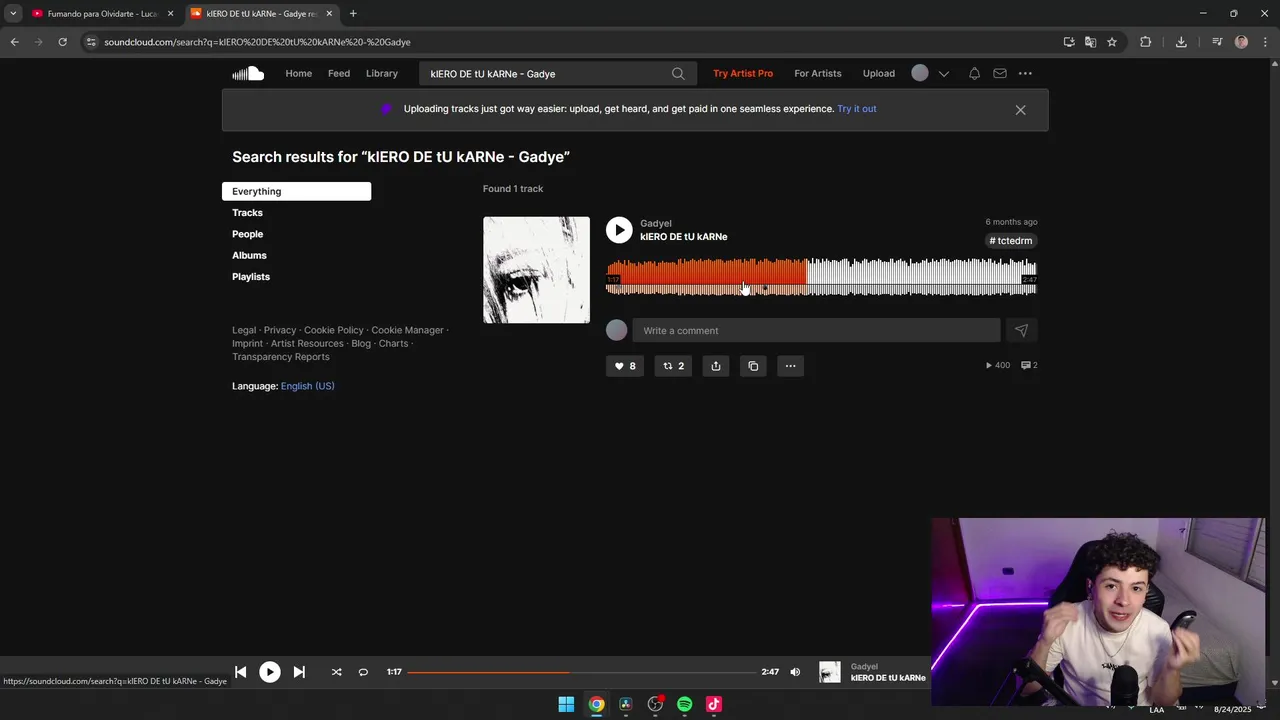Go back in browser history
This screenshot has width=1280, height=720.
click(x=14, y=42)
